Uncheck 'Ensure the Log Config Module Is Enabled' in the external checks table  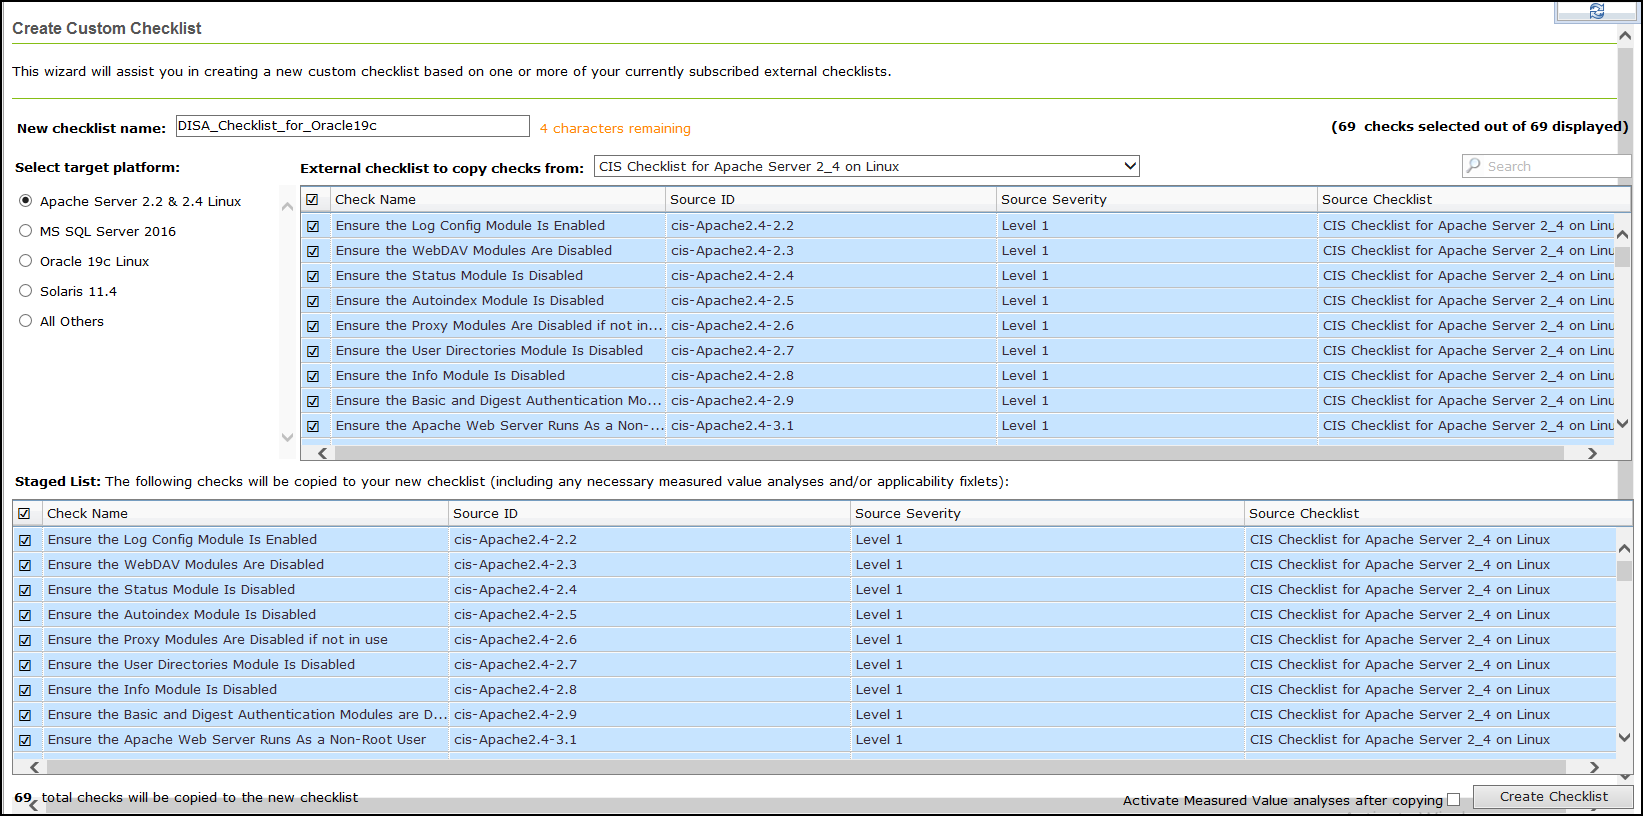pyautogui.click(x=313, y=226)
